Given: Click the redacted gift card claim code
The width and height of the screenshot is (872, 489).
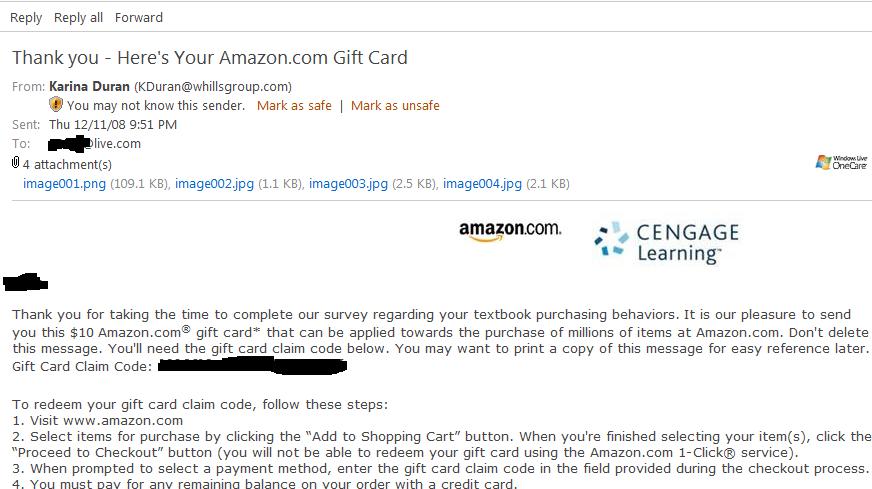Looking at the screenshot, I should pyautogui.click(x=252, y=366).
